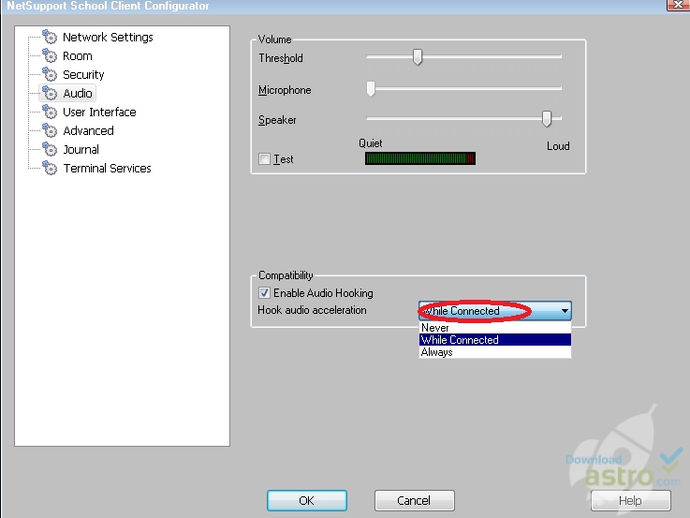Select the Room settings page
This screenshot has height=518, width=690.
coord(77,56)
